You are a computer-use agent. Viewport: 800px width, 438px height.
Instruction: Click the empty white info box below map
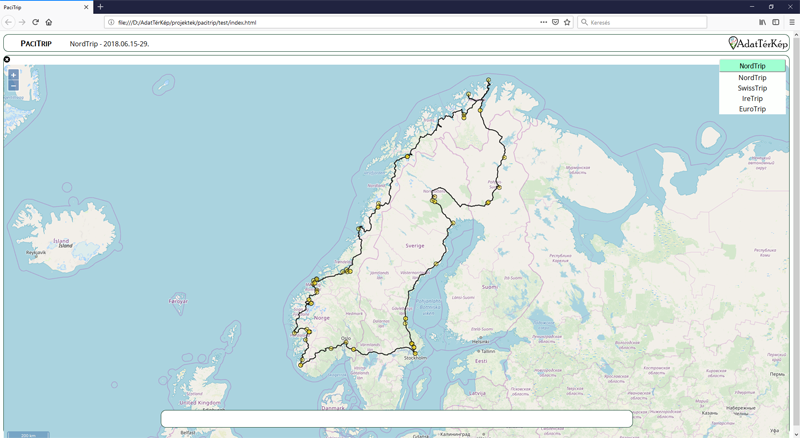click(396, 419)
